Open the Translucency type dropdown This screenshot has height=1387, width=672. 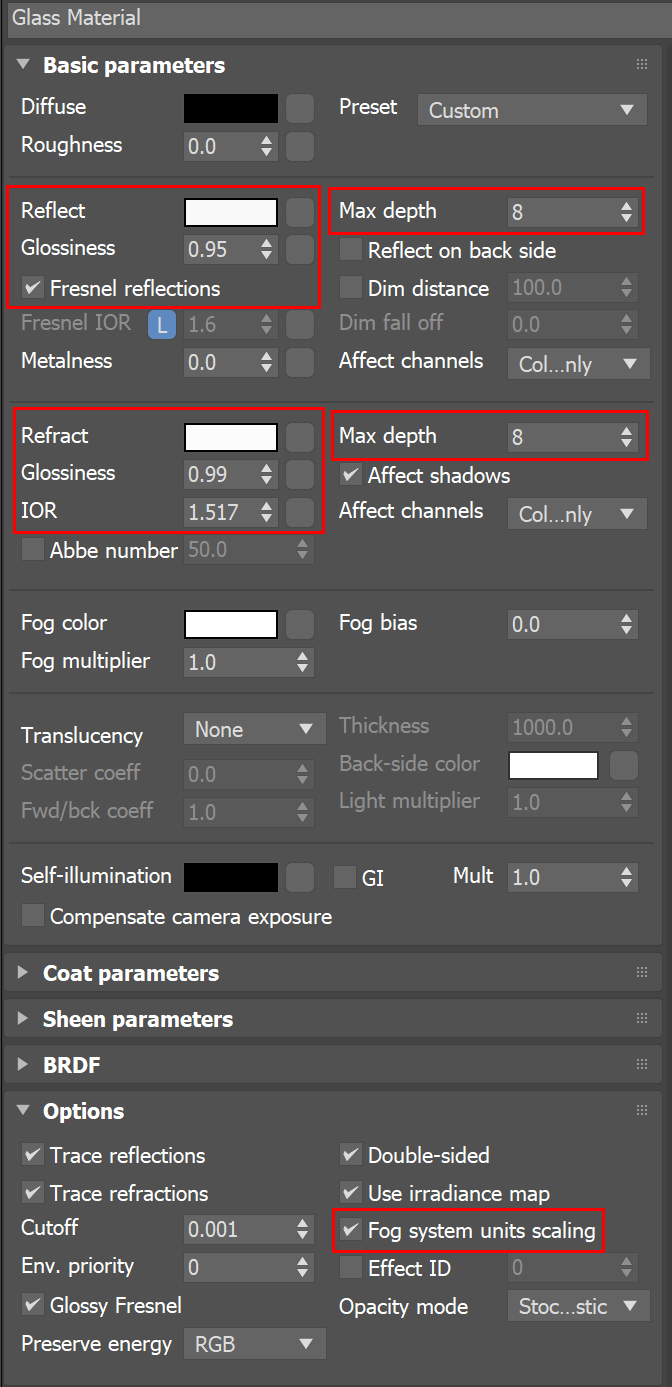tap(254, 730)
